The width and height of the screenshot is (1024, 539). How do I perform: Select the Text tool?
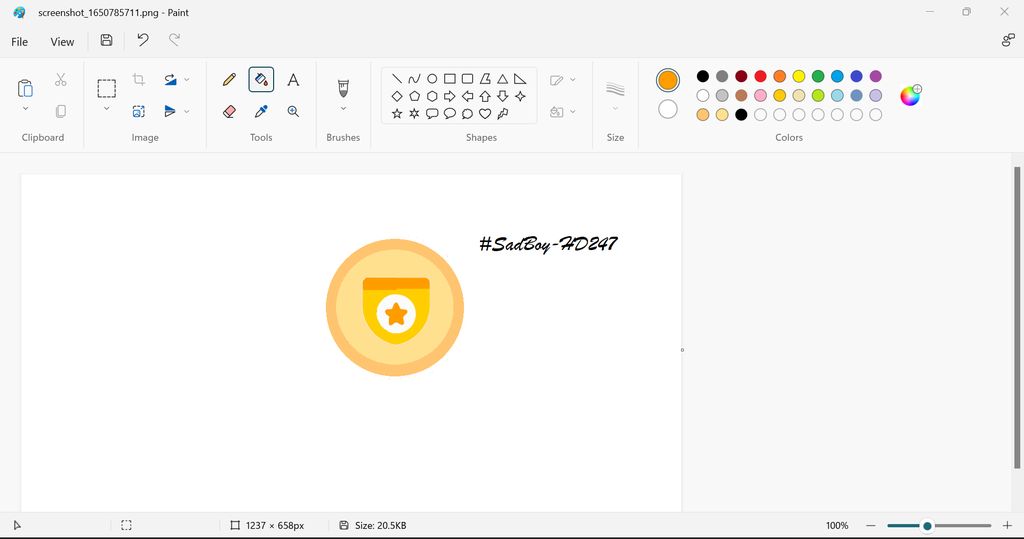[293, 80]
